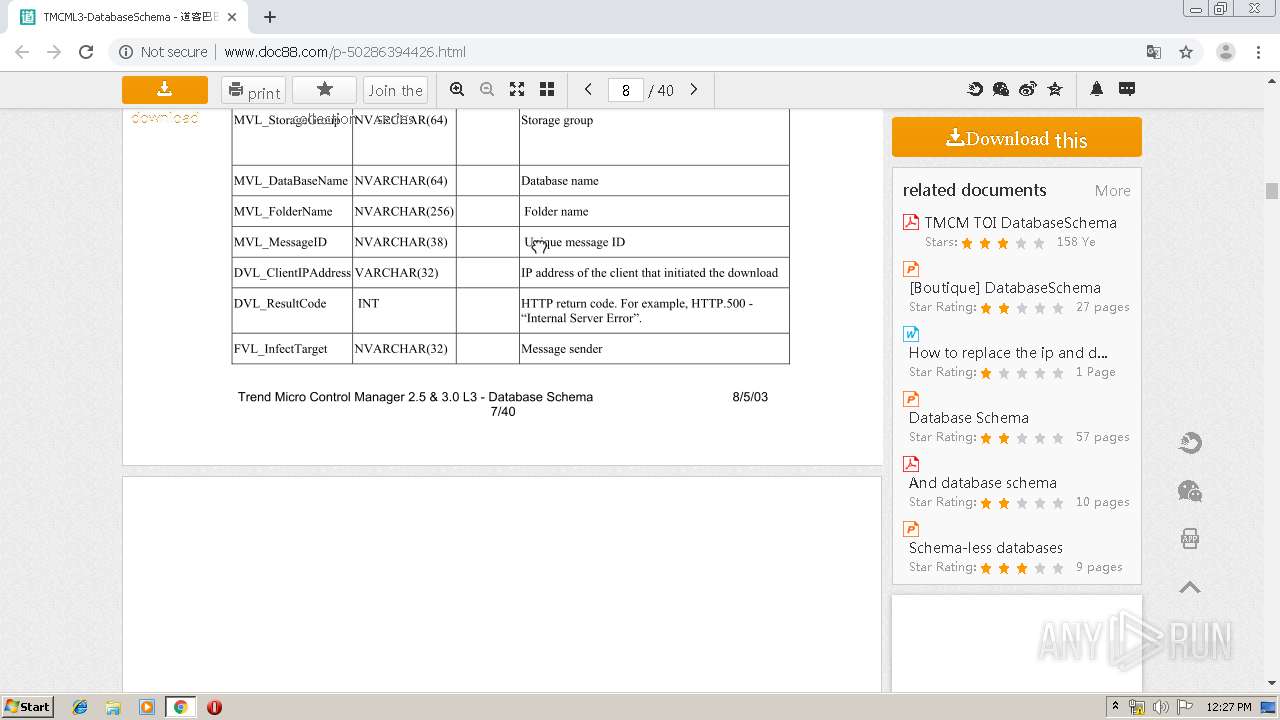Bookmark this page star icon
This screenshot has width=1280, height=720.
[1186, 52]
